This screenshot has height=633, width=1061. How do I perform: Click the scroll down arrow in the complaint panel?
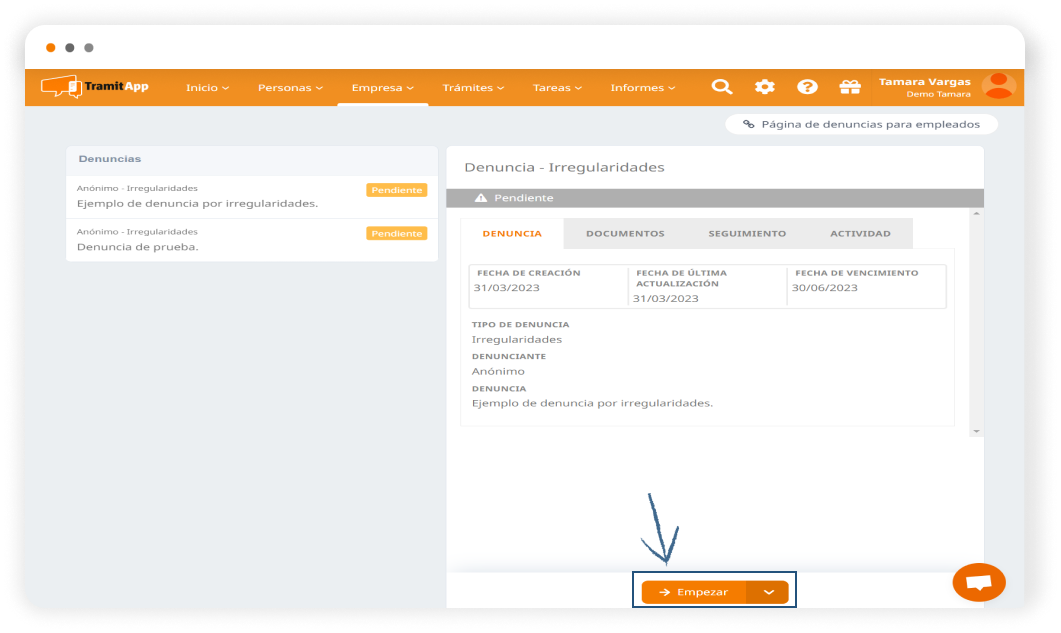pos(976,430)
